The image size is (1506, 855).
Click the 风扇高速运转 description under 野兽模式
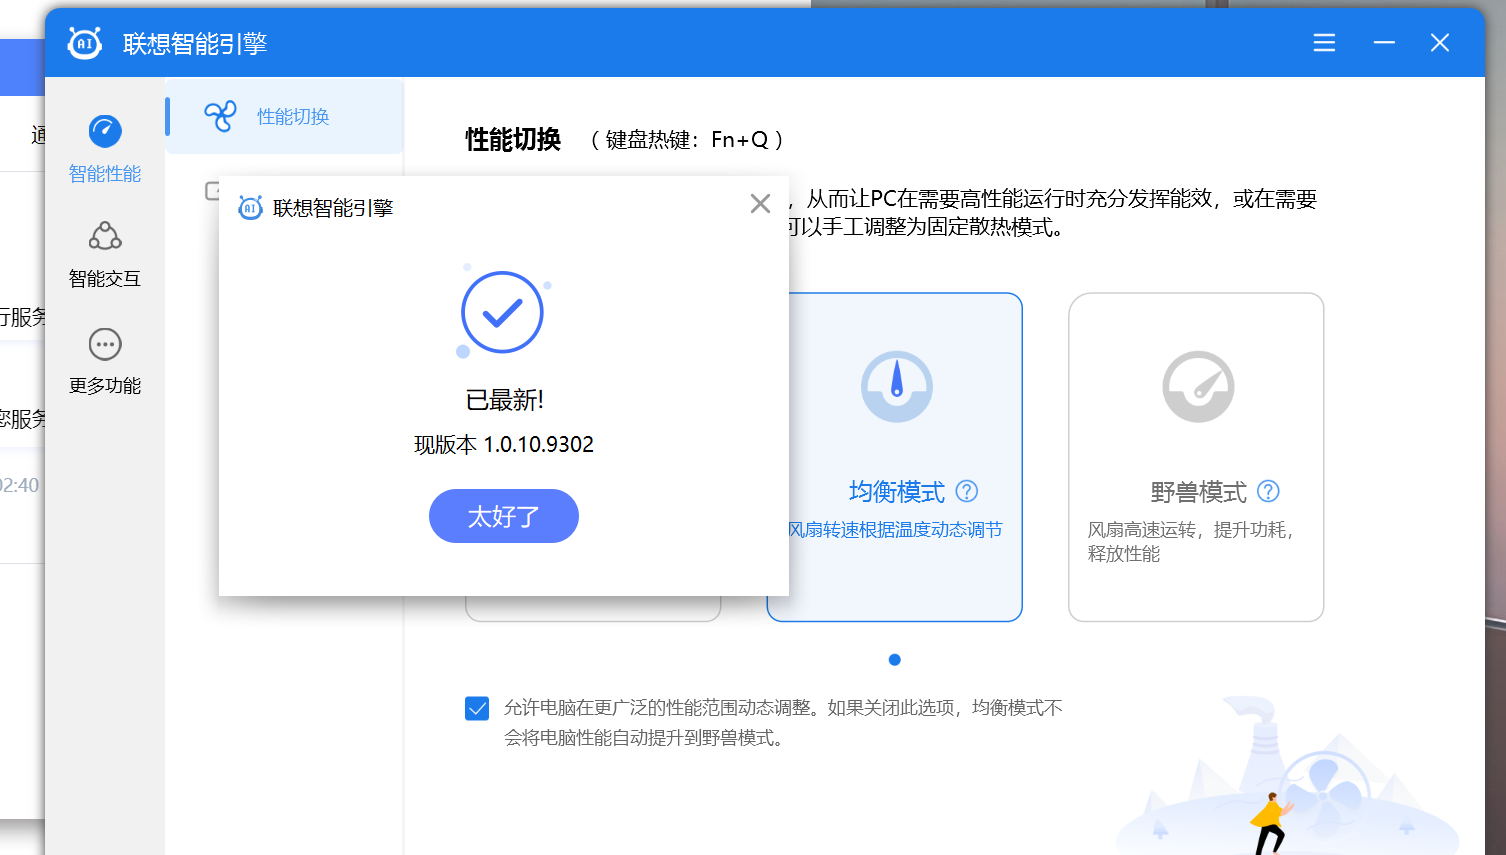point(1192,542)
